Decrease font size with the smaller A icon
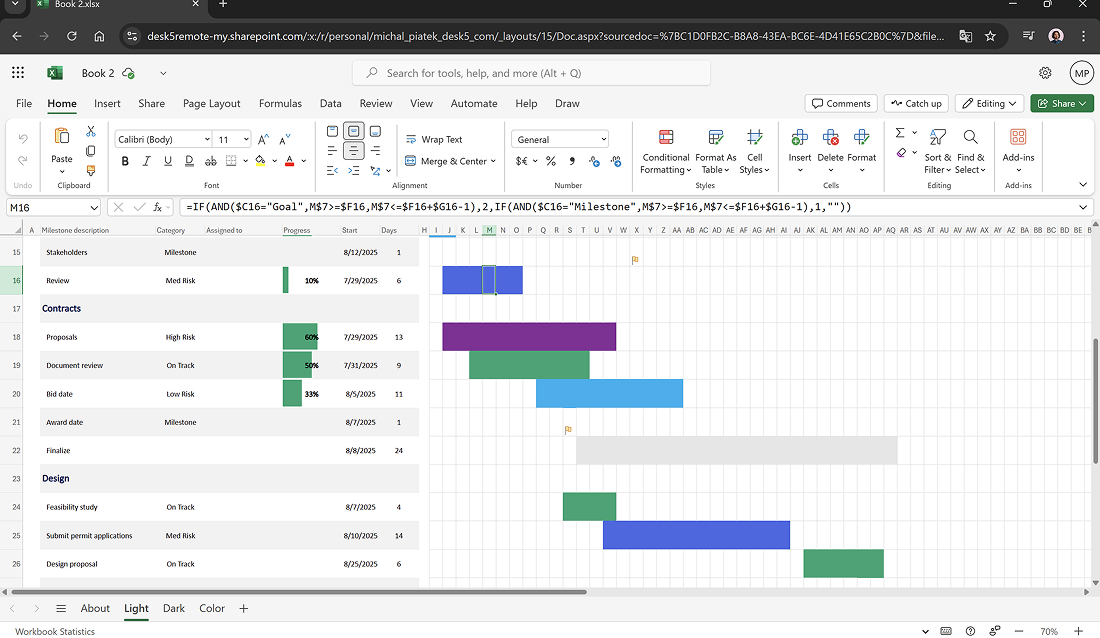The height and width of the screenshot is (638, 1100). (x=285, y=140)
